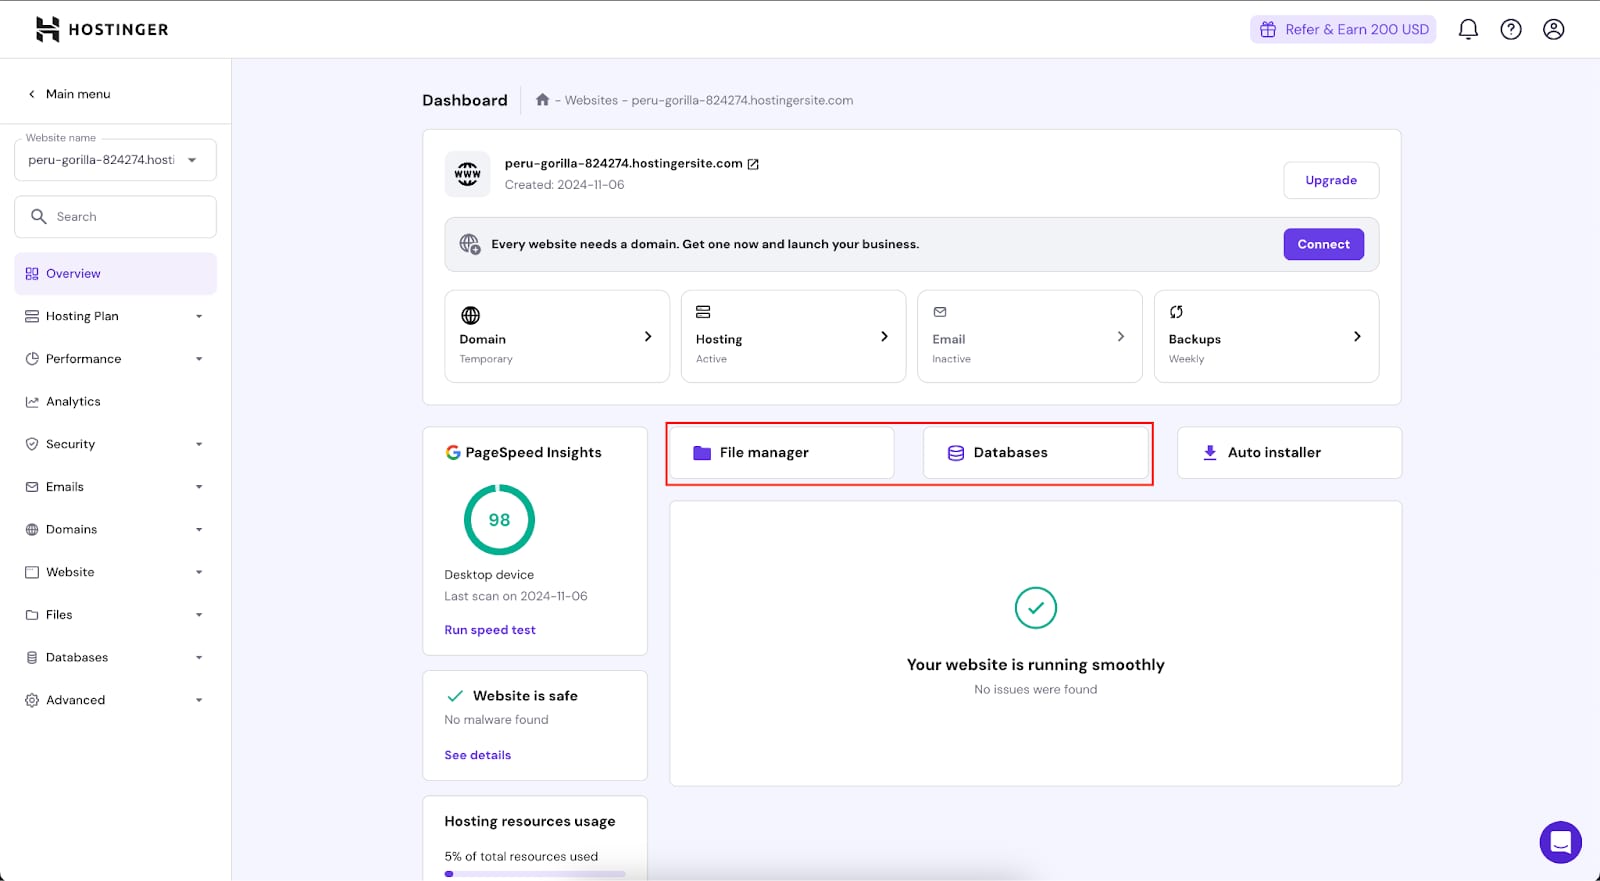The image size is (1600, 881).
Task: Click the Upgrade button
Action: [1330, 181]
